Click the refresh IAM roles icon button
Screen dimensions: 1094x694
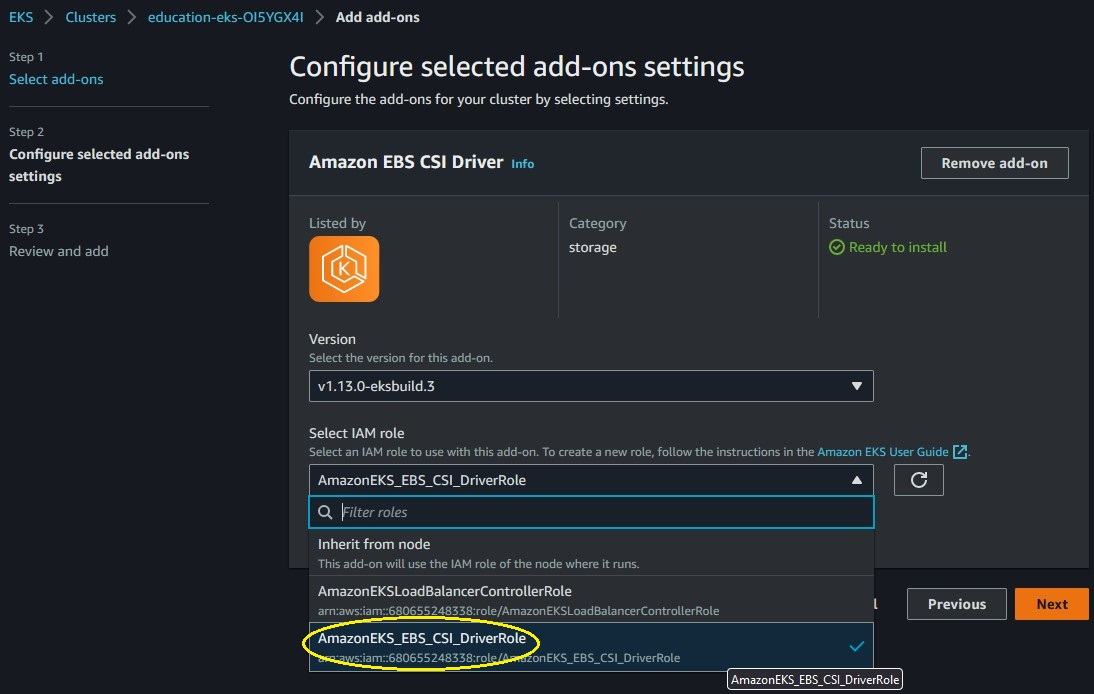click(918, 480)
